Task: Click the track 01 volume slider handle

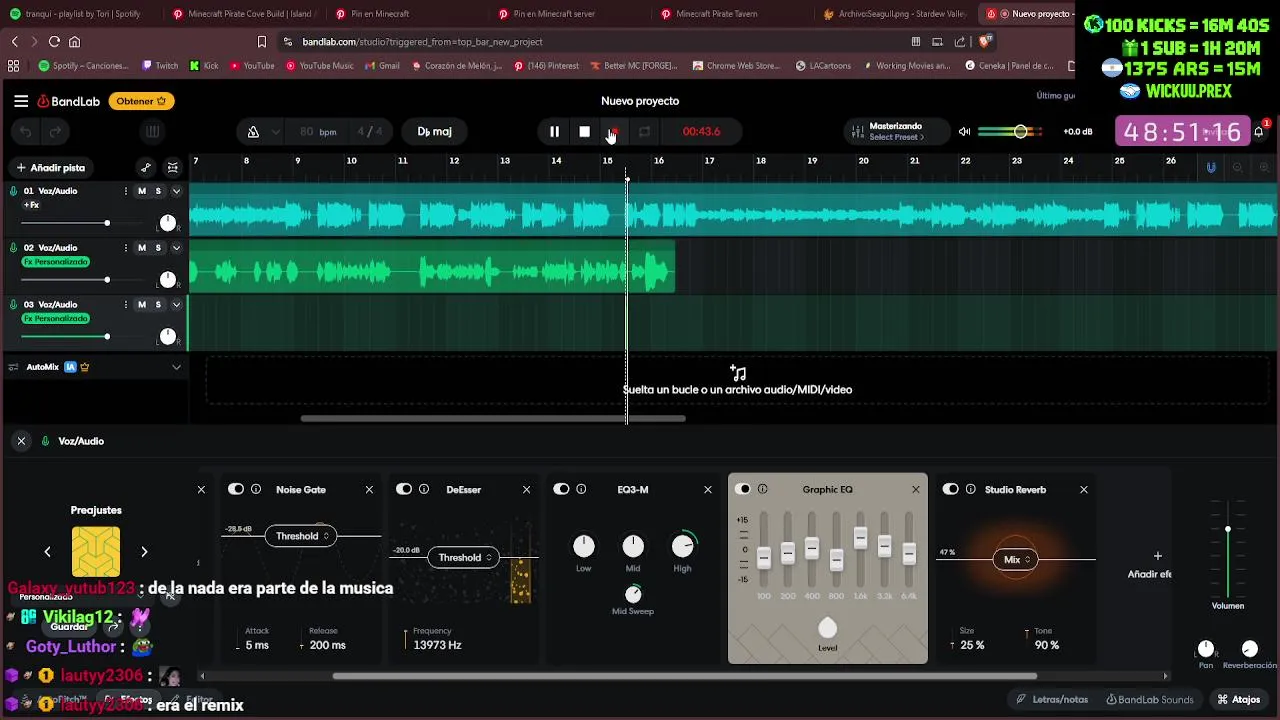Action: click(107, 223)
